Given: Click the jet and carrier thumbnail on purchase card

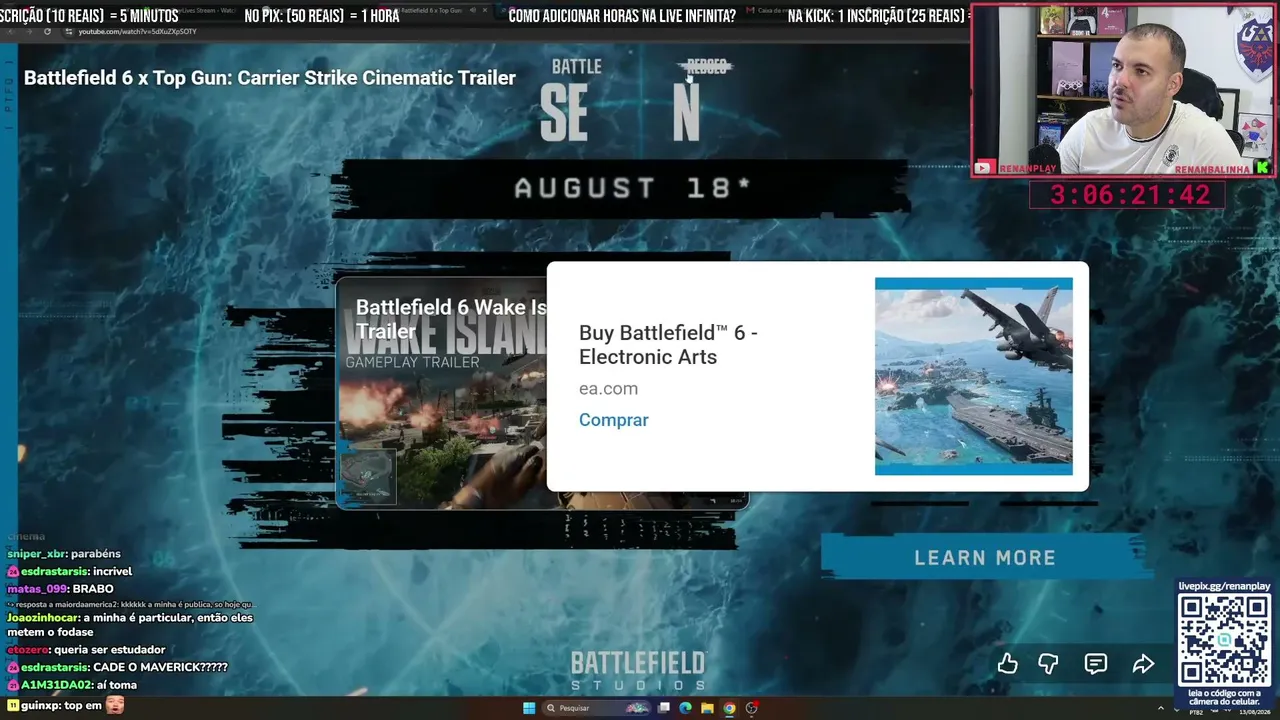Looking at the screenshot, I should coord(974,376).
